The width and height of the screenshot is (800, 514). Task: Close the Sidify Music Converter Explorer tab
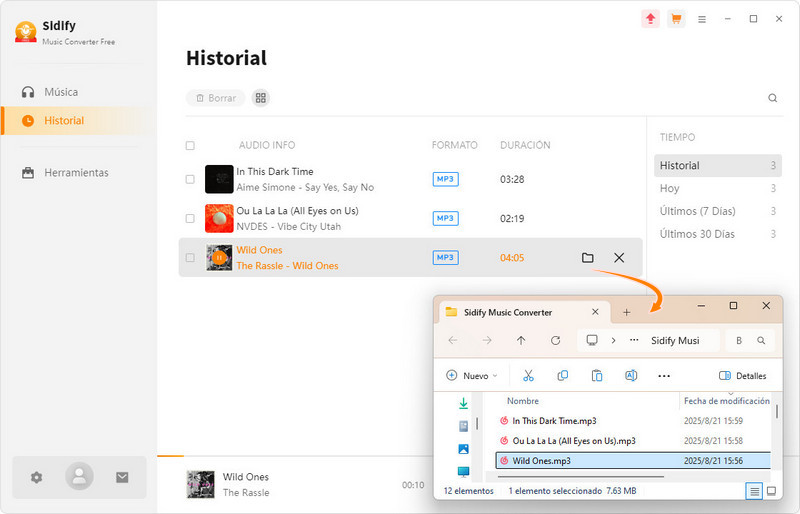click(x=595, y=312)
